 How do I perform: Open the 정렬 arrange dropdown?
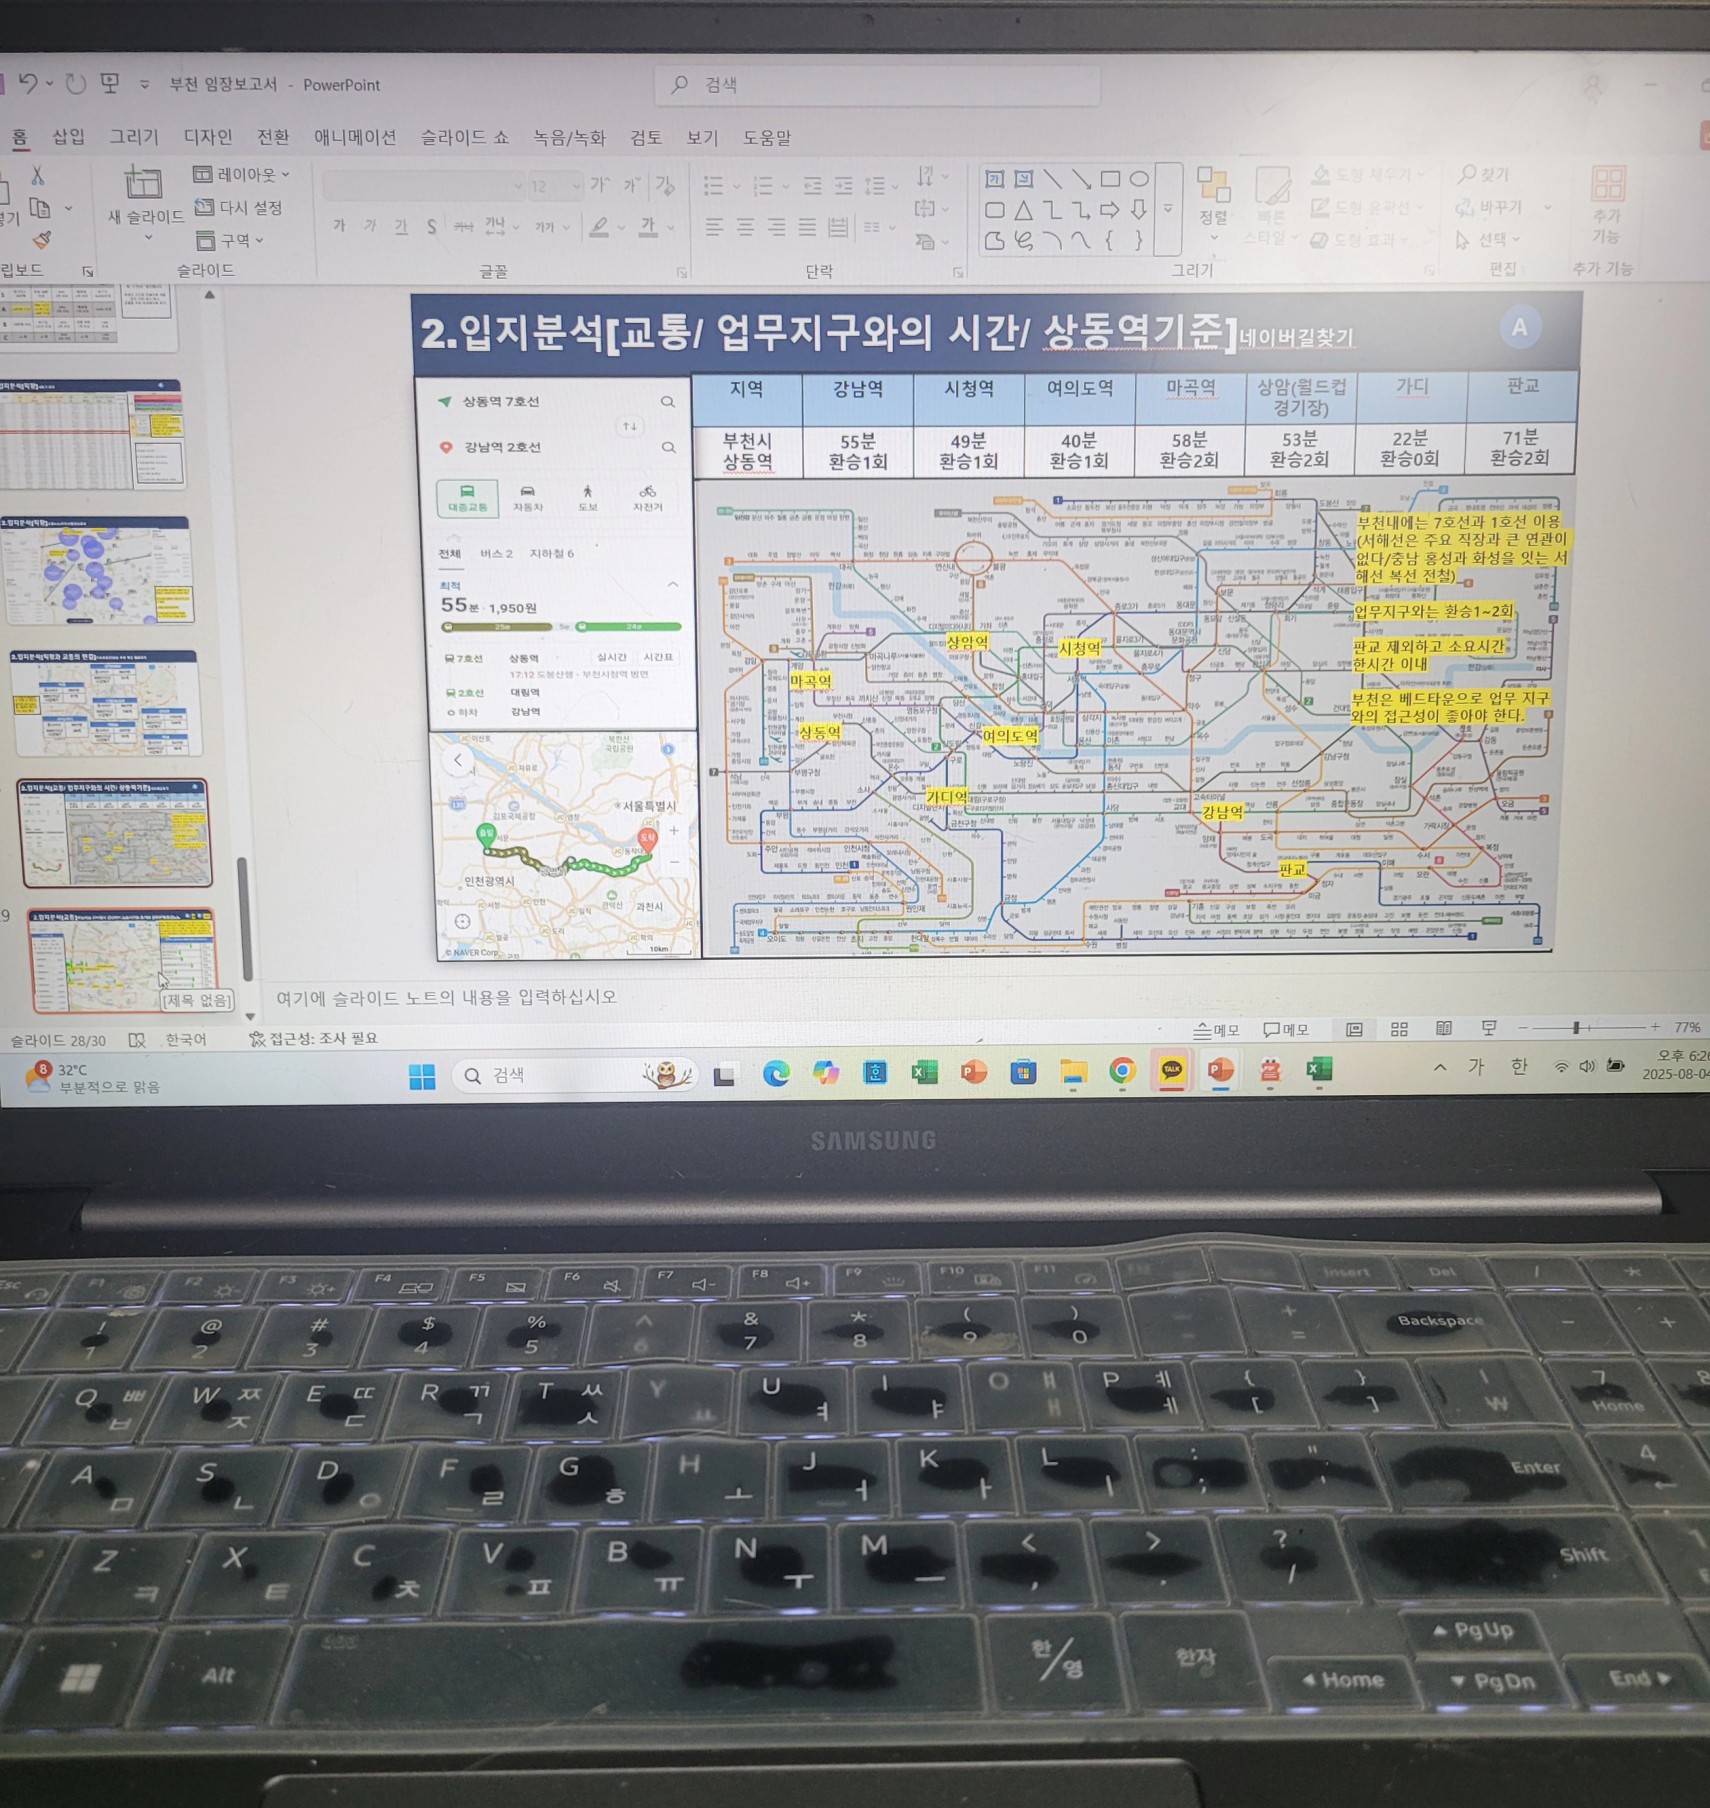pyautogui.click(x=1213, y=205)
